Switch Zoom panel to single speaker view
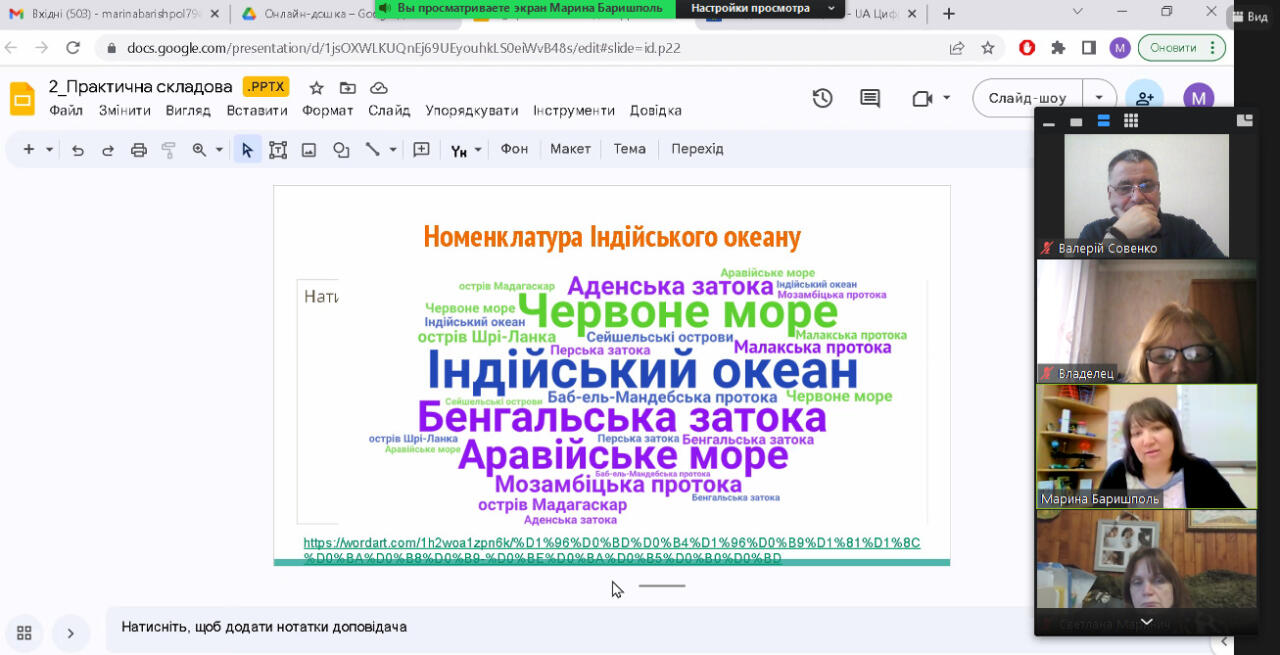The image size is (1280, 655). [x=1076, y=122]
